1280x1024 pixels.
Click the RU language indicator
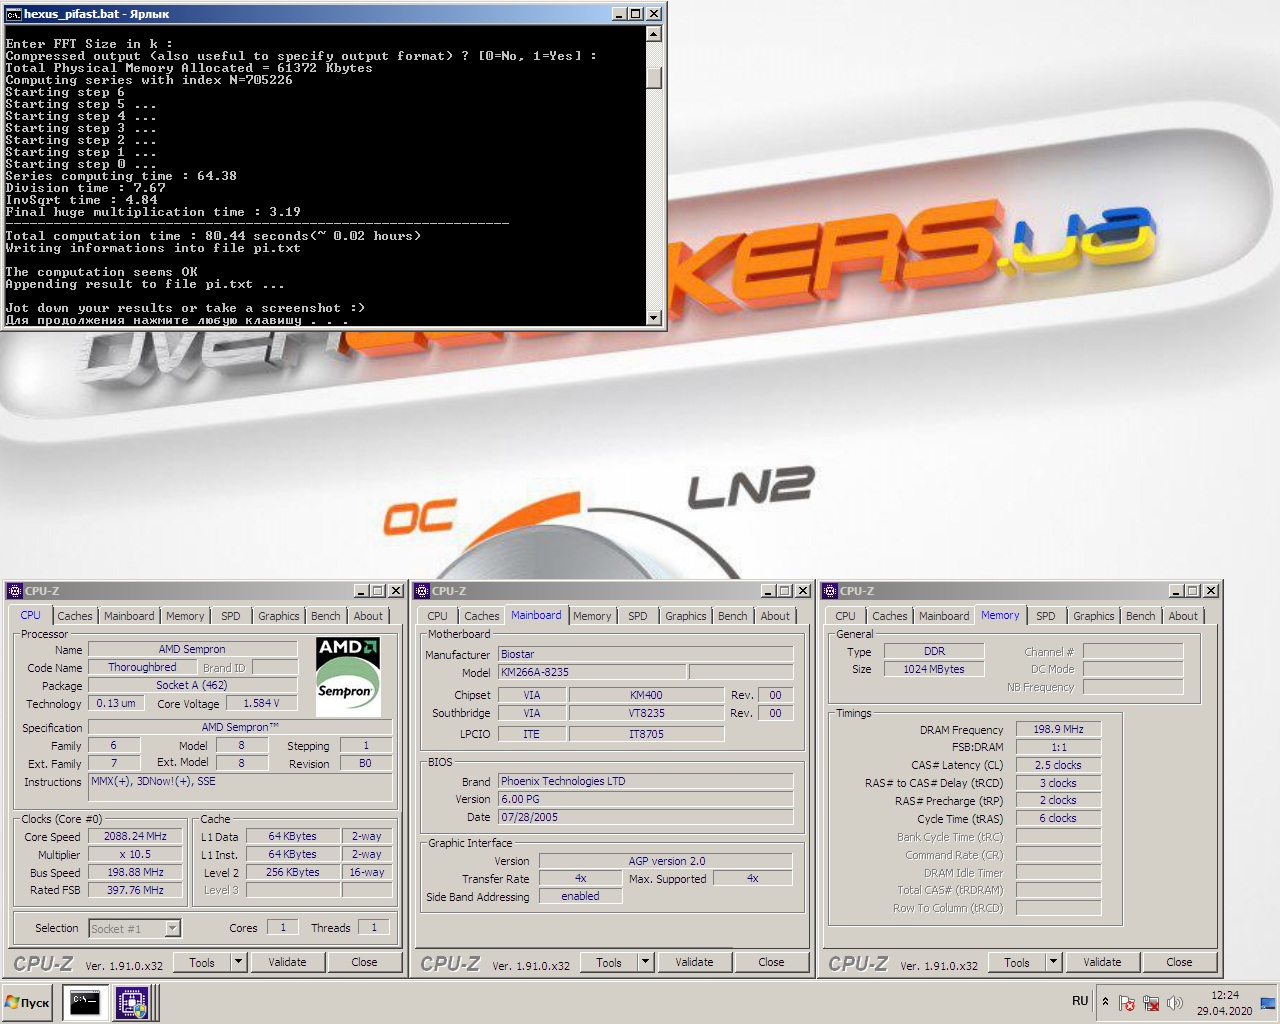[x=1080, y=1000]
